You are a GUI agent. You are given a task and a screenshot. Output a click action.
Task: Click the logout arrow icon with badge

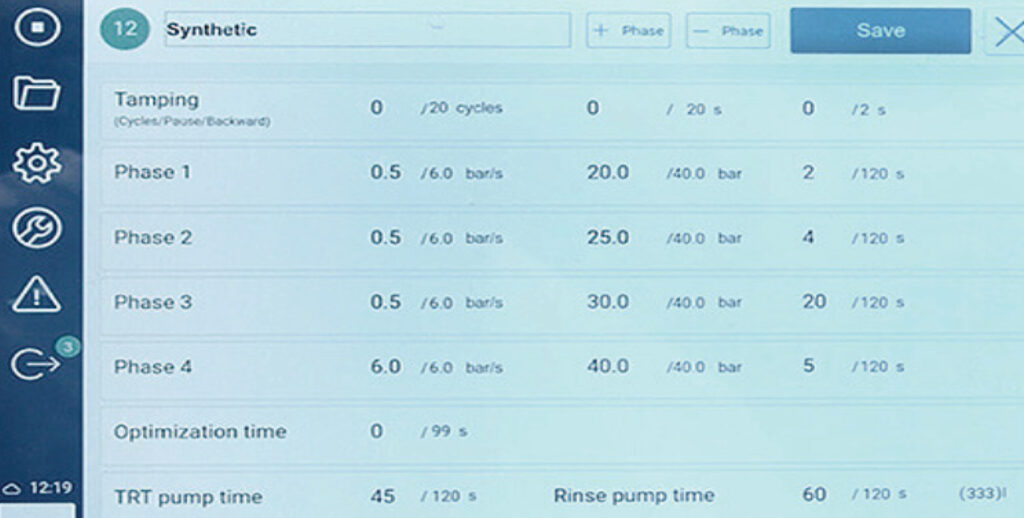37,364
